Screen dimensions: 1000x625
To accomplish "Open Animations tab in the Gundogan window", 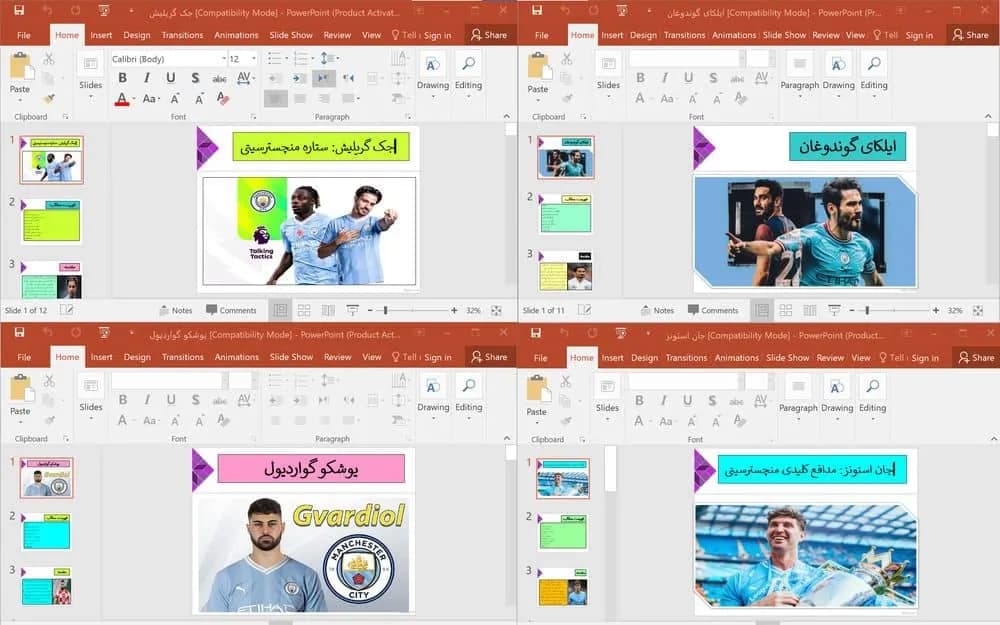I will [733, 35].
